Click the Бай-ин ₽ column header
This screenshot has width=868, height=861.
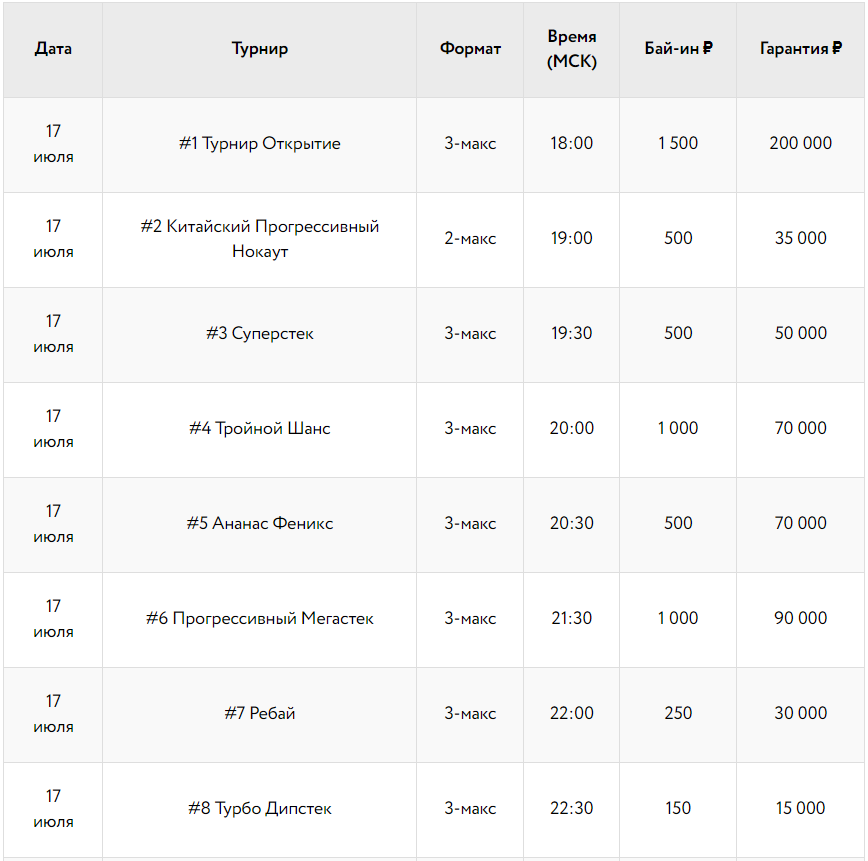coord(678,49)
